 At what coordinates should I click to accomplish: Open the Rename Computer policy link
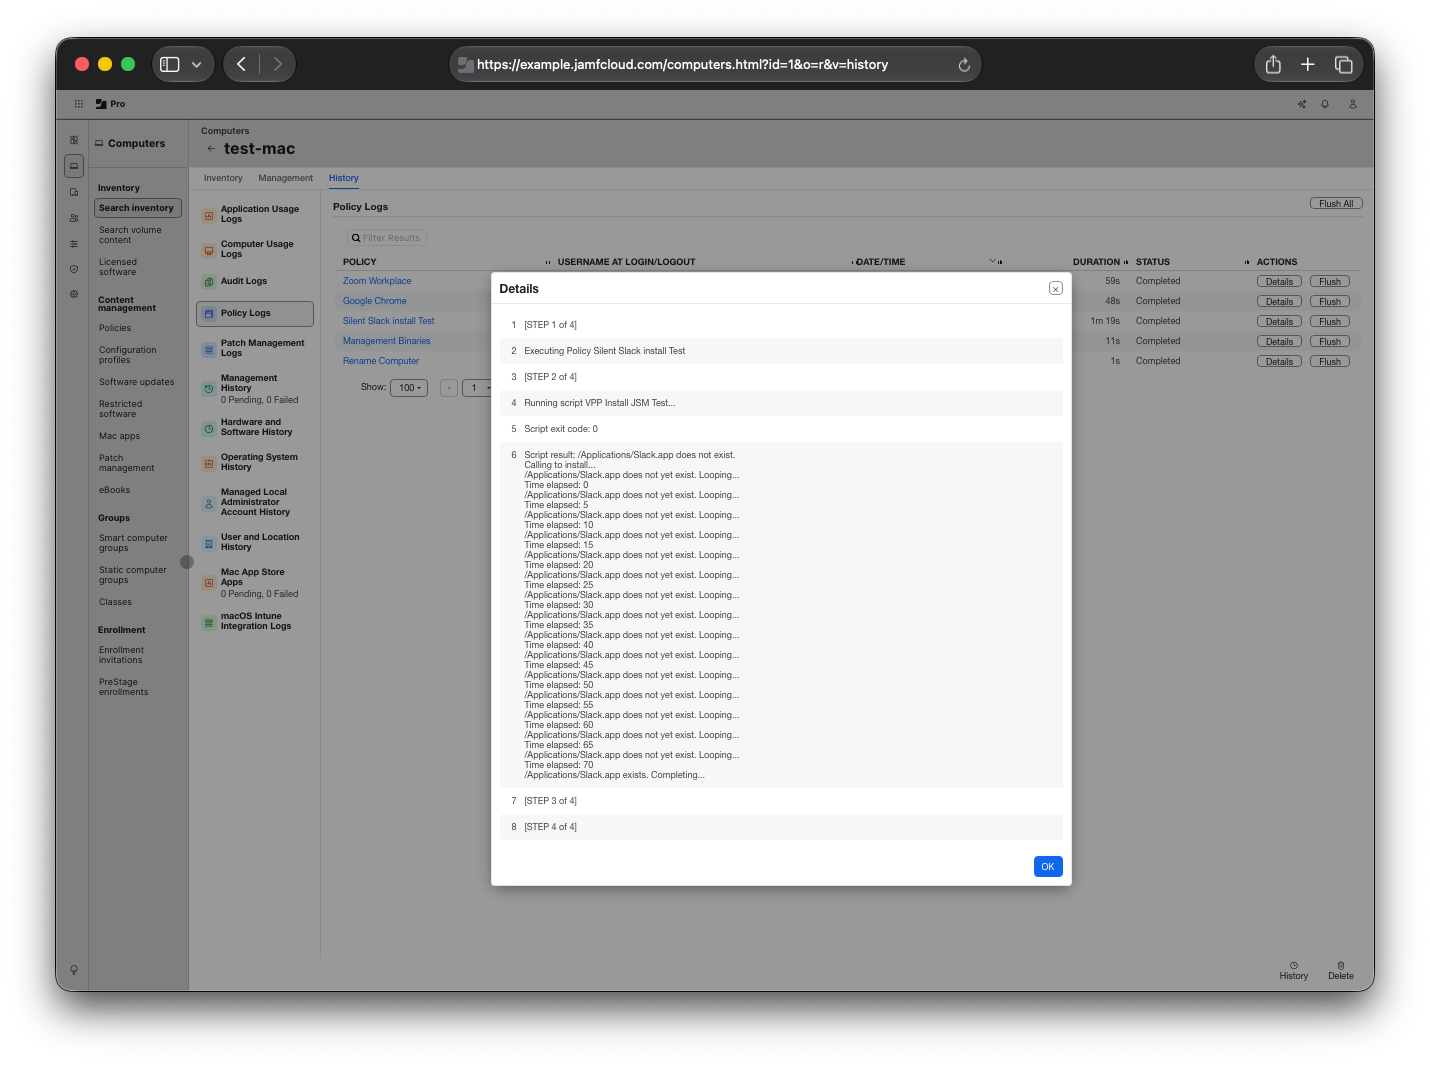click(381, 361)
